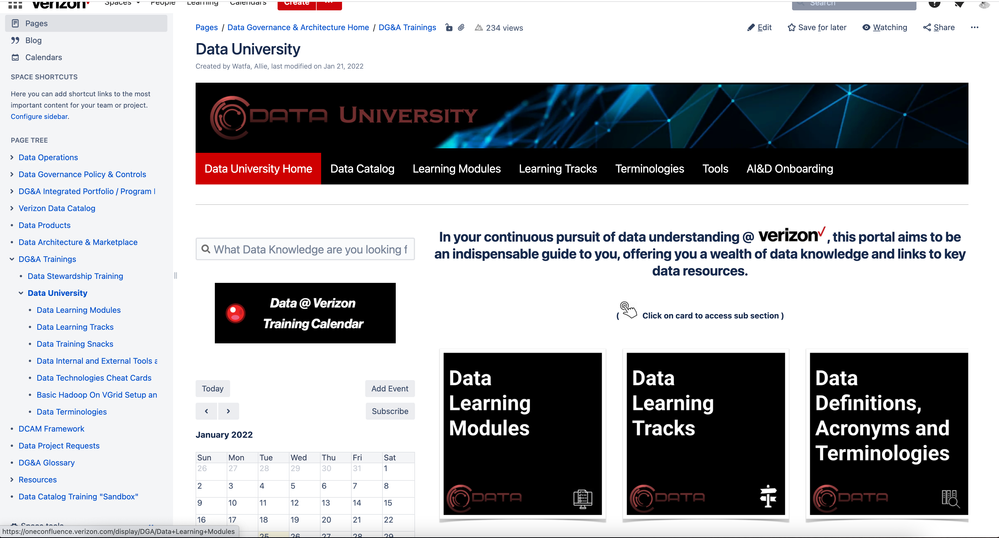Click the Edit pencil button

tap(759, 27)
